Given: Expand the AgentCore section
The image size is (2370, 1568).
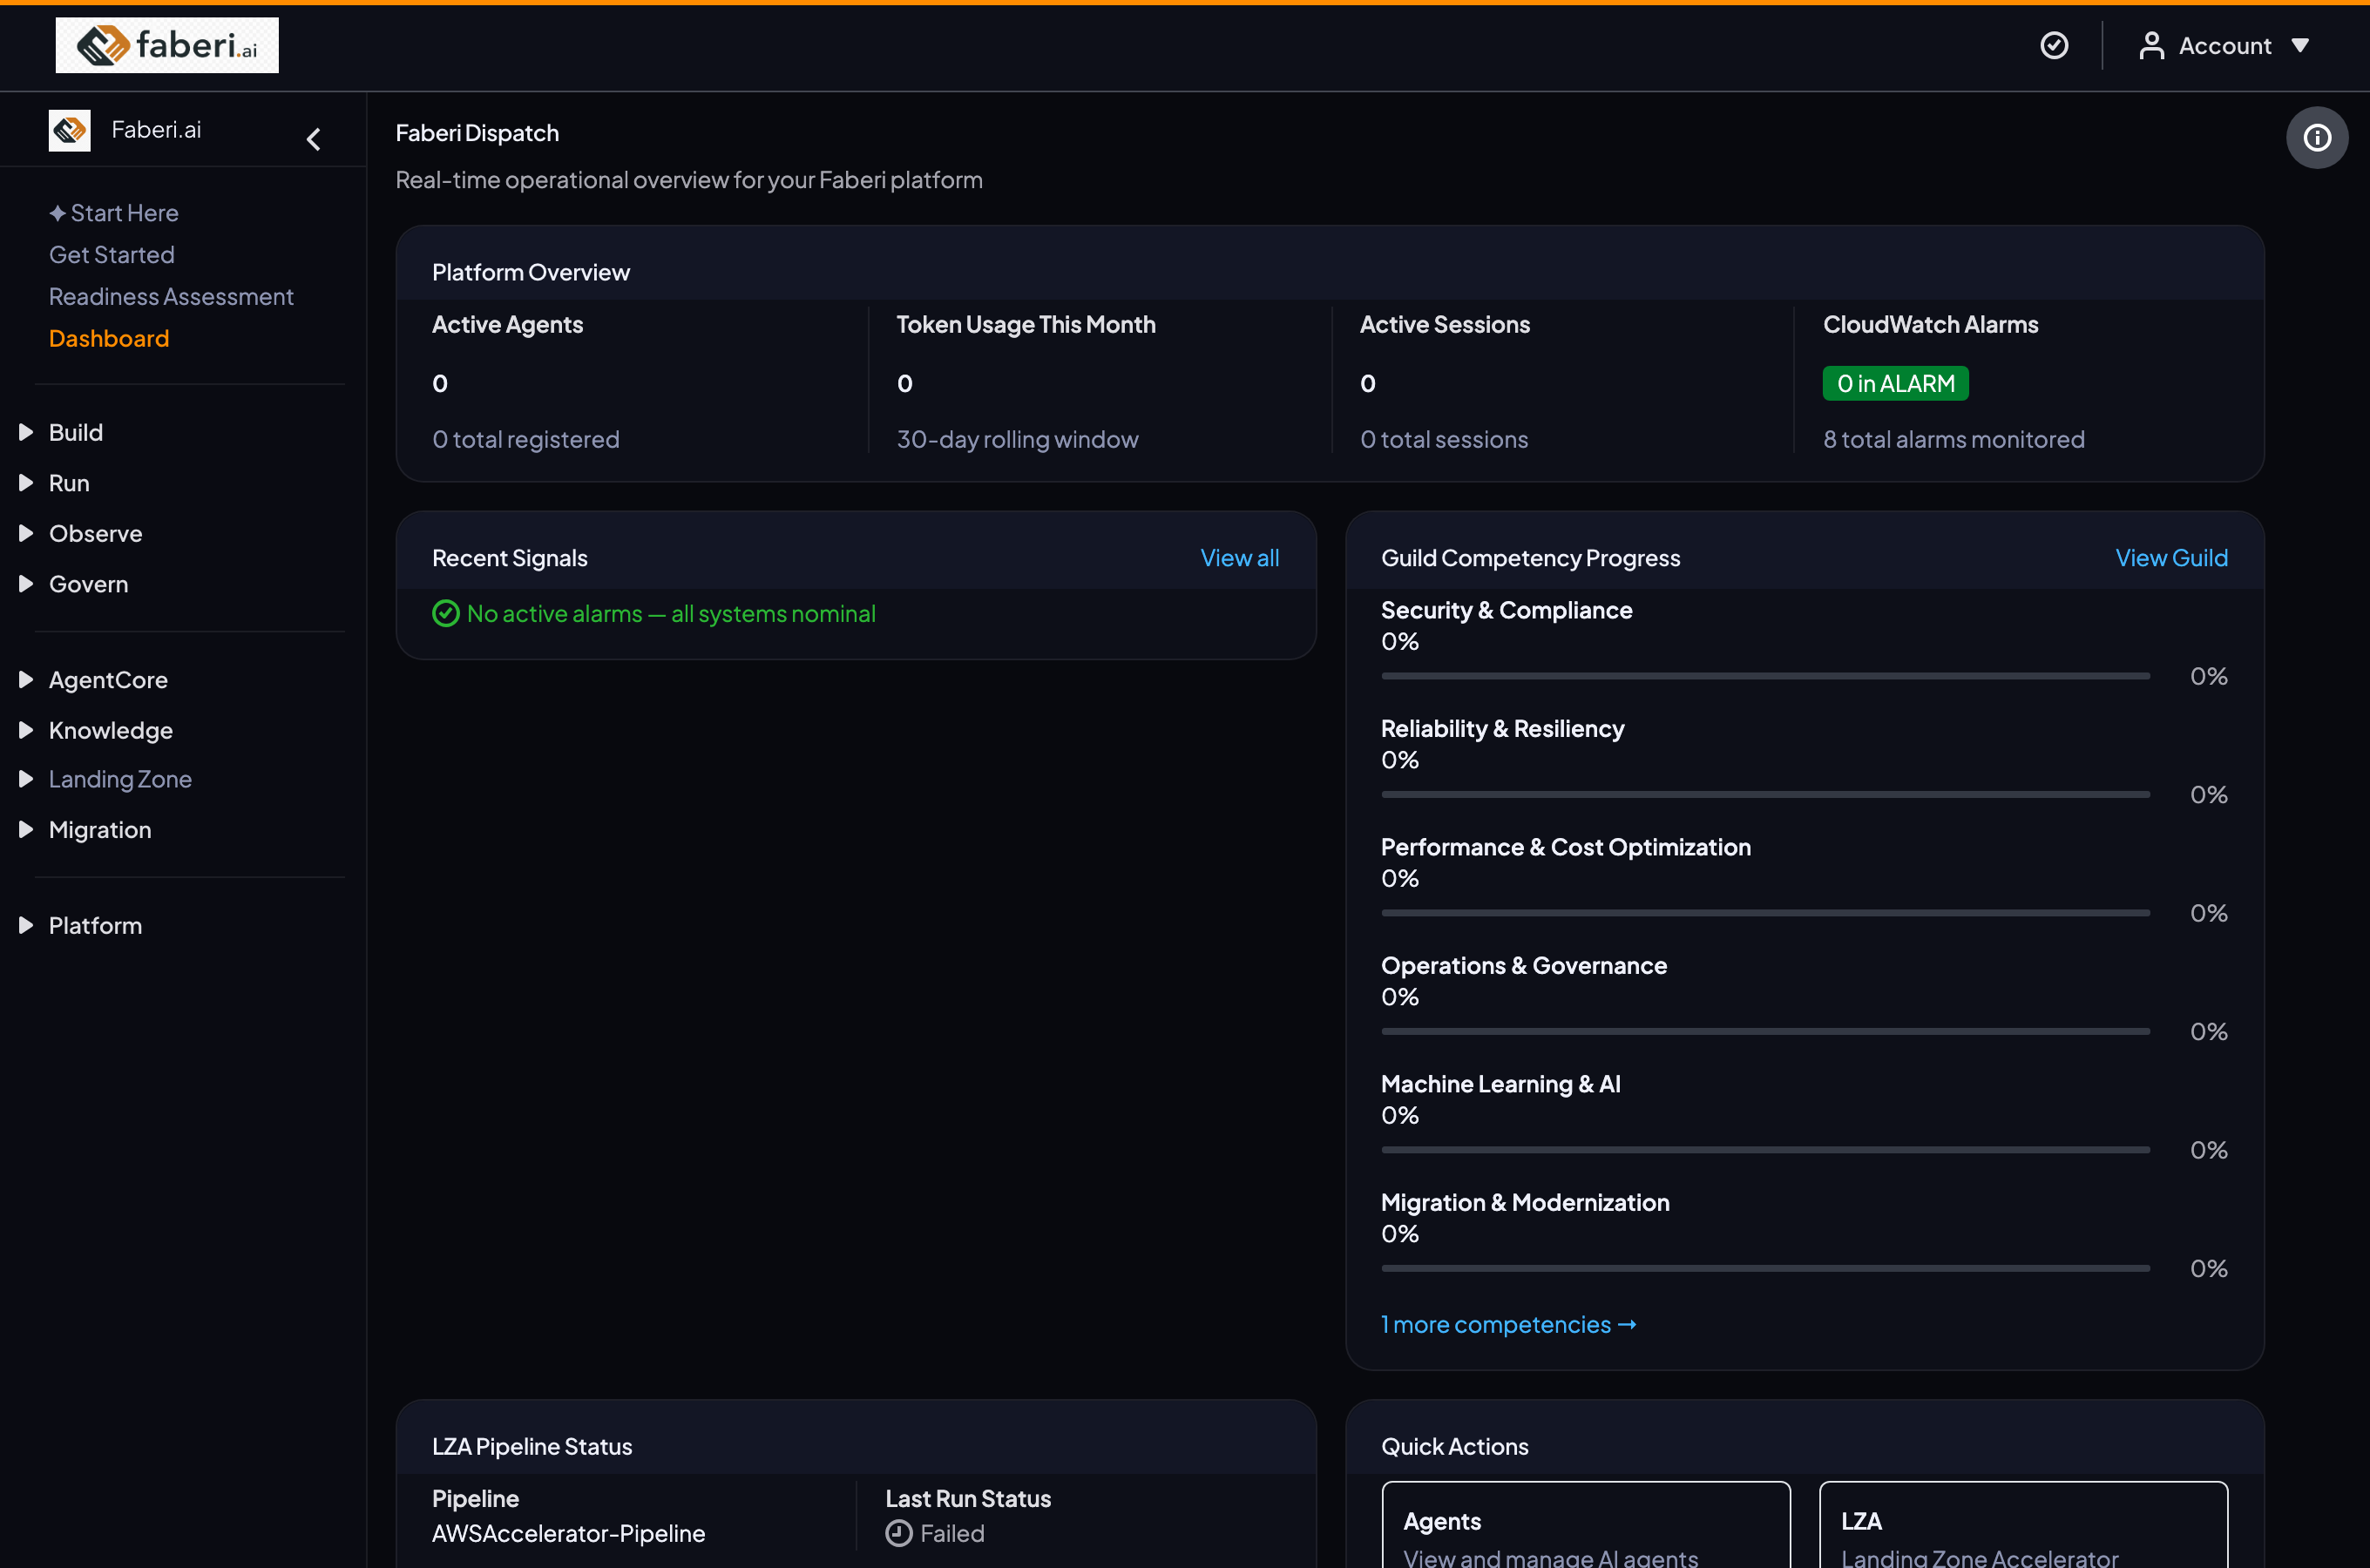Looking at the screenshot, I should (26, 680).
